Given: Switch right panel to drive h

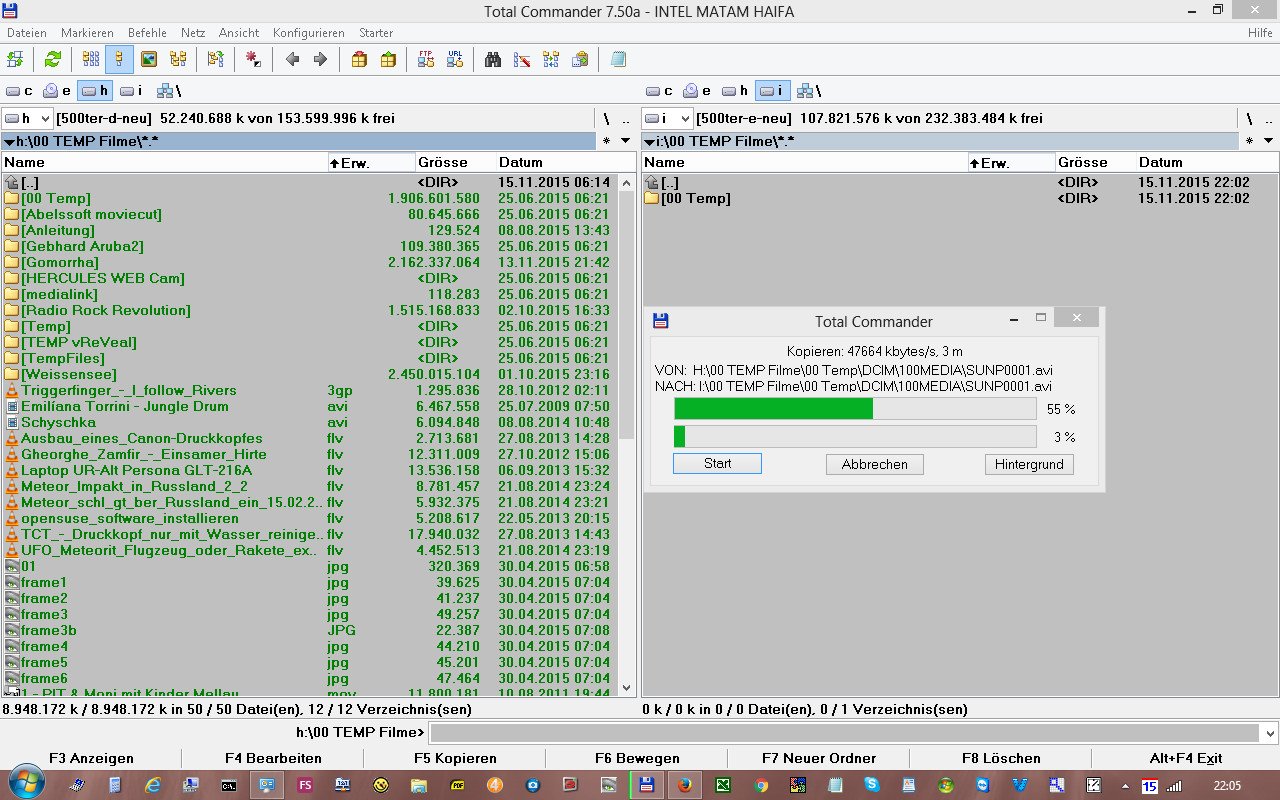Looking at the screenshot, I should [734, 91].
